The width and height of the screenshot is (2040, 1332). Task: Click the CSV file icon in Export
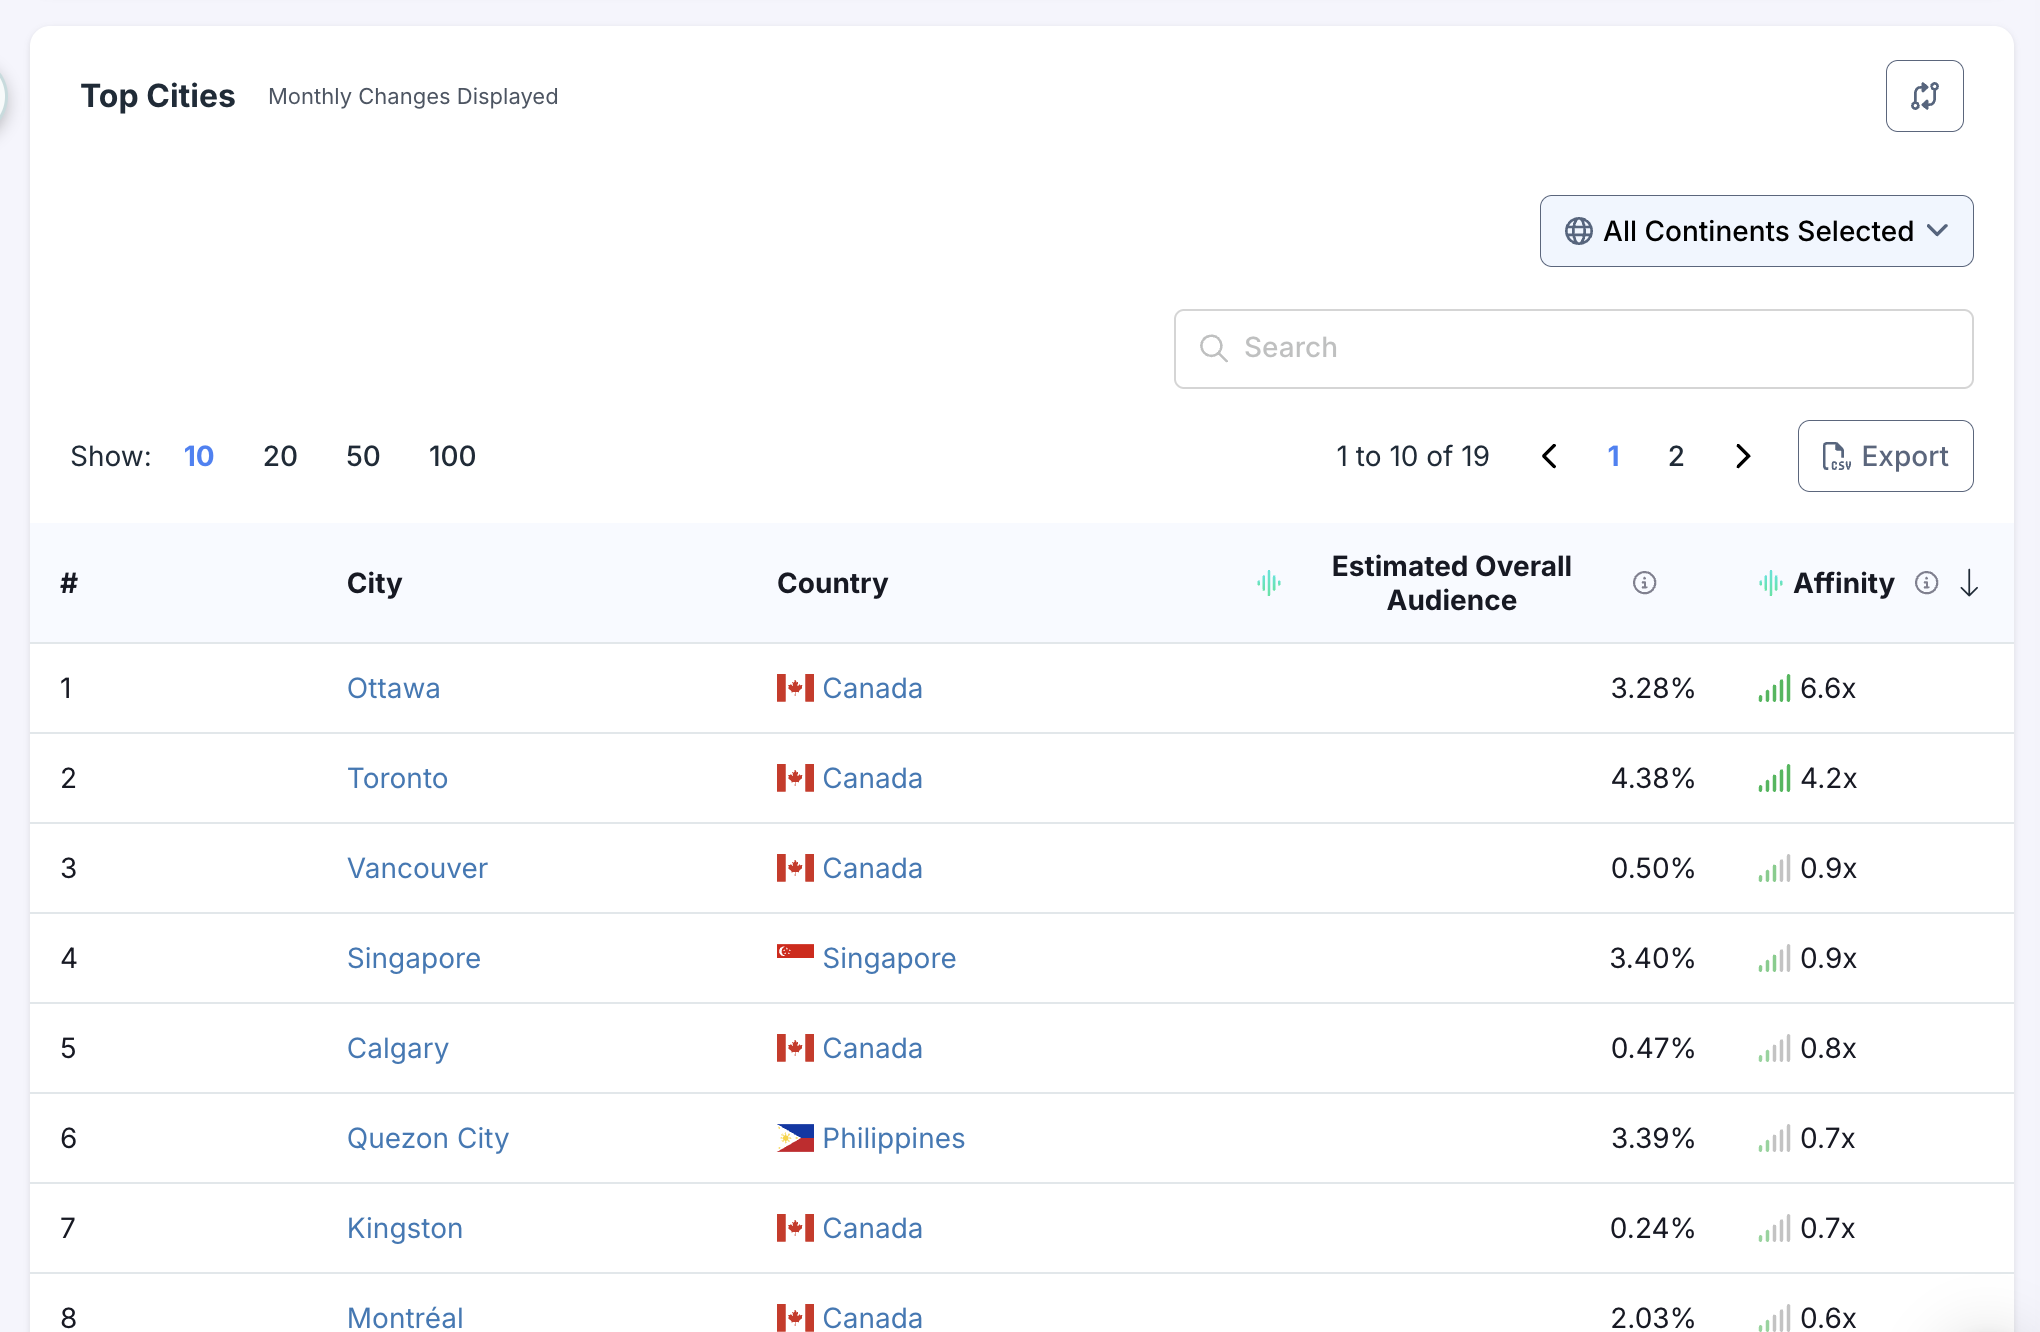click(1836, 456)
